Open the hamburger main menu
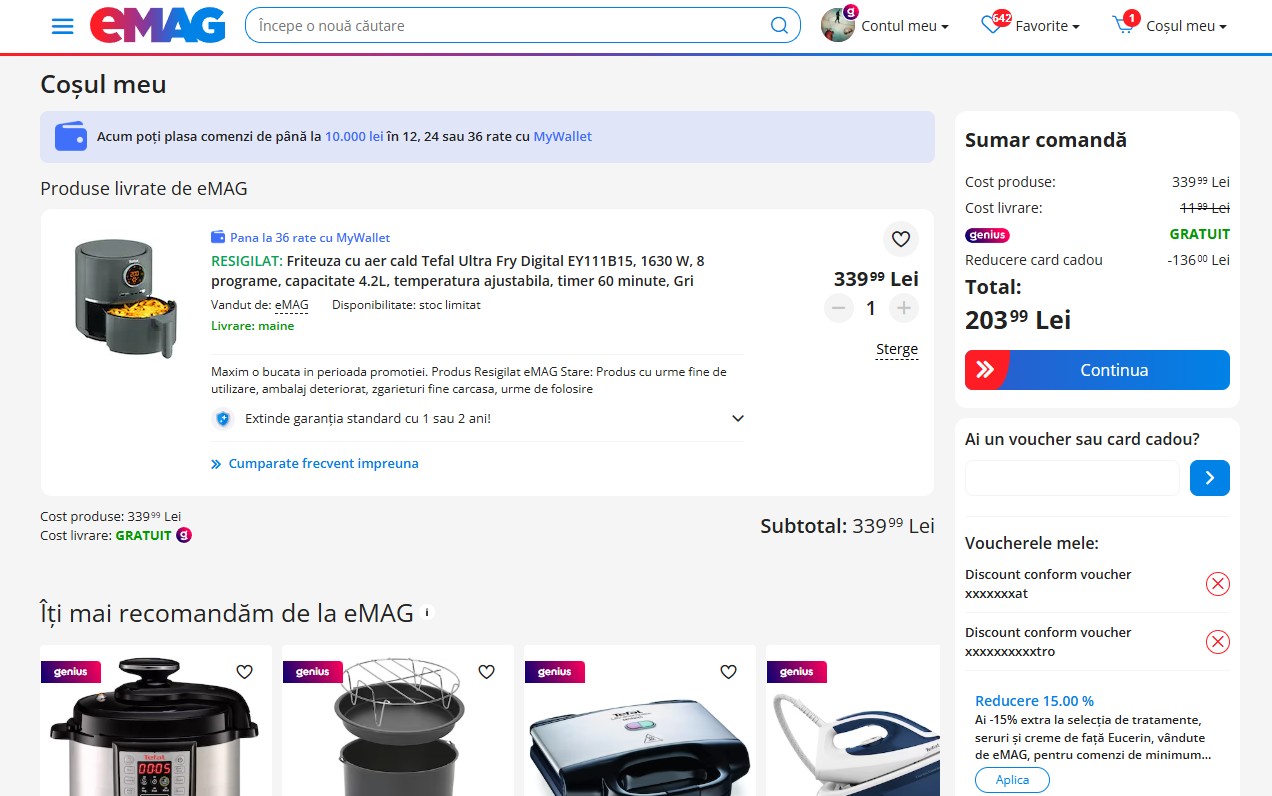This screenshot has height=796, width=1272. [63, 26]
